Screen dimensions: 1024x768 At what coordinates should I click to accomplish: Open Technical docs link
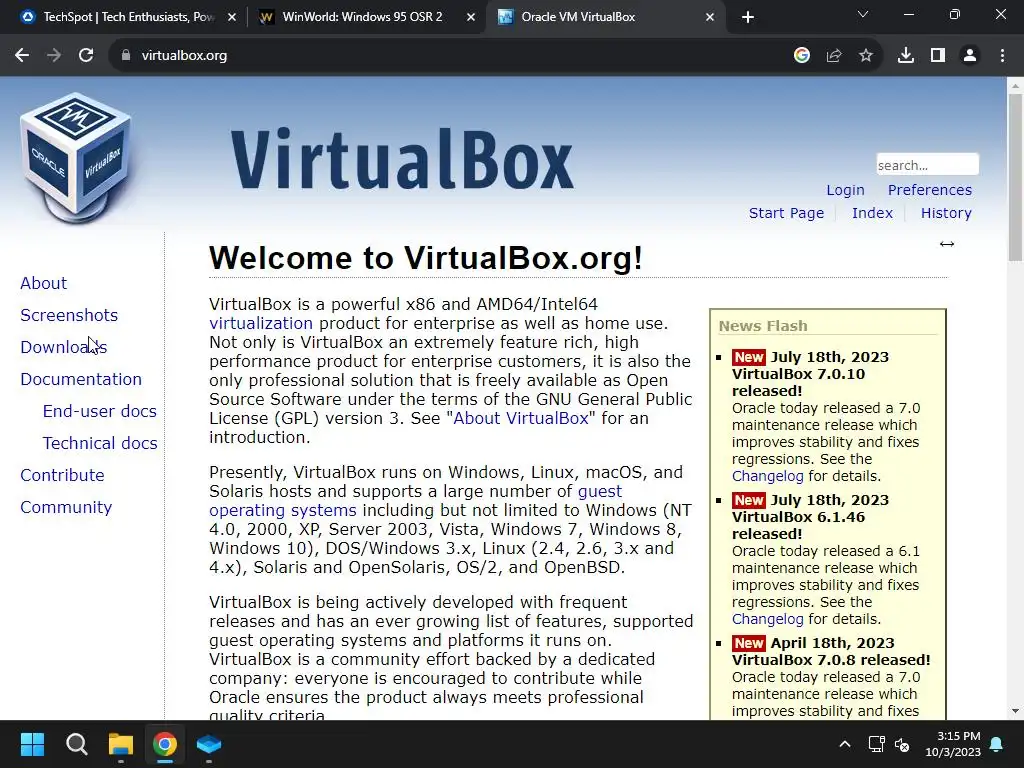click(100, 443)
